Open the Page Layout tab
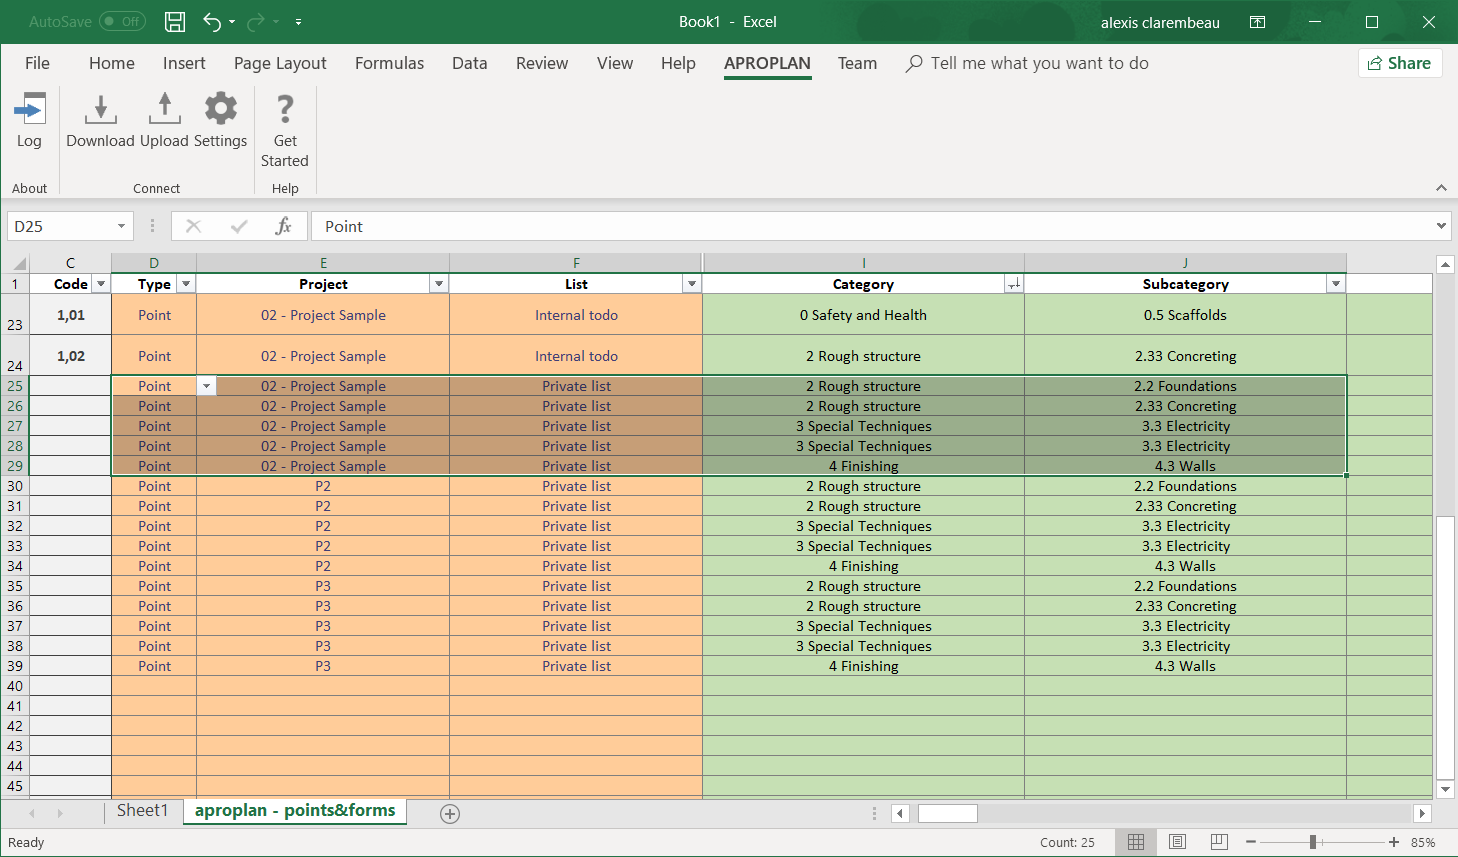Screen dimensions: 1458x857 [280, 64]
